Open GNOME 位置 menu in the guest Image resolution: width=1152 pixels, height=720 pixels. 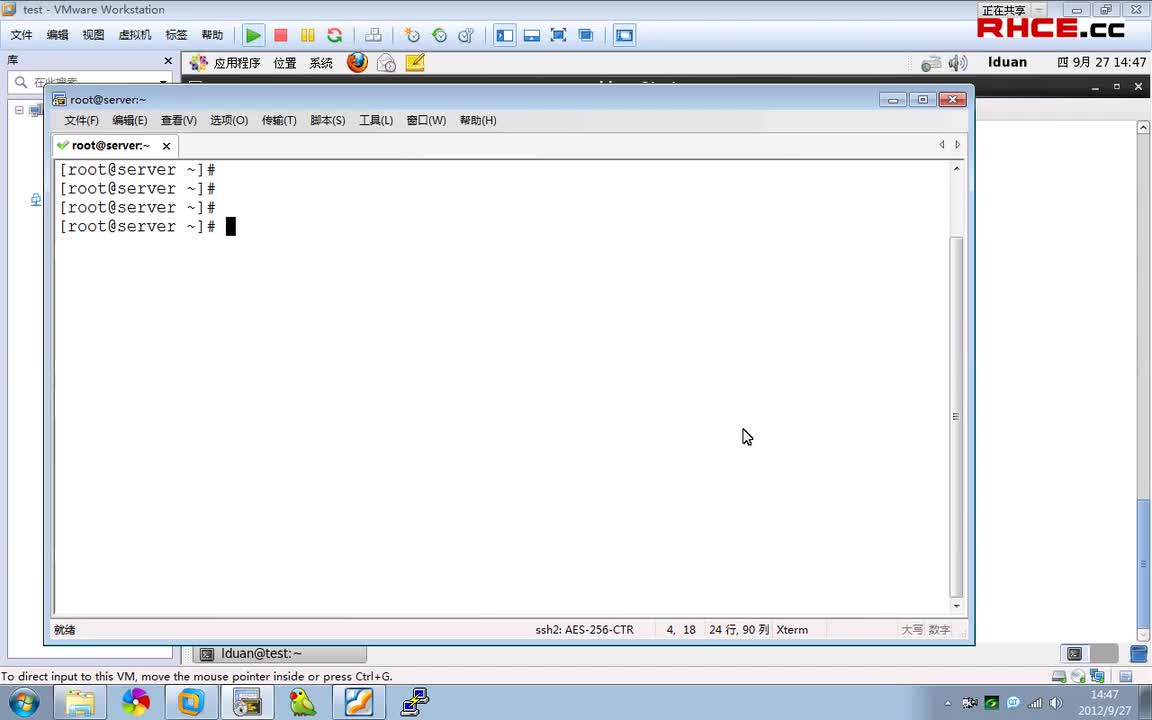tap(284, 63)
